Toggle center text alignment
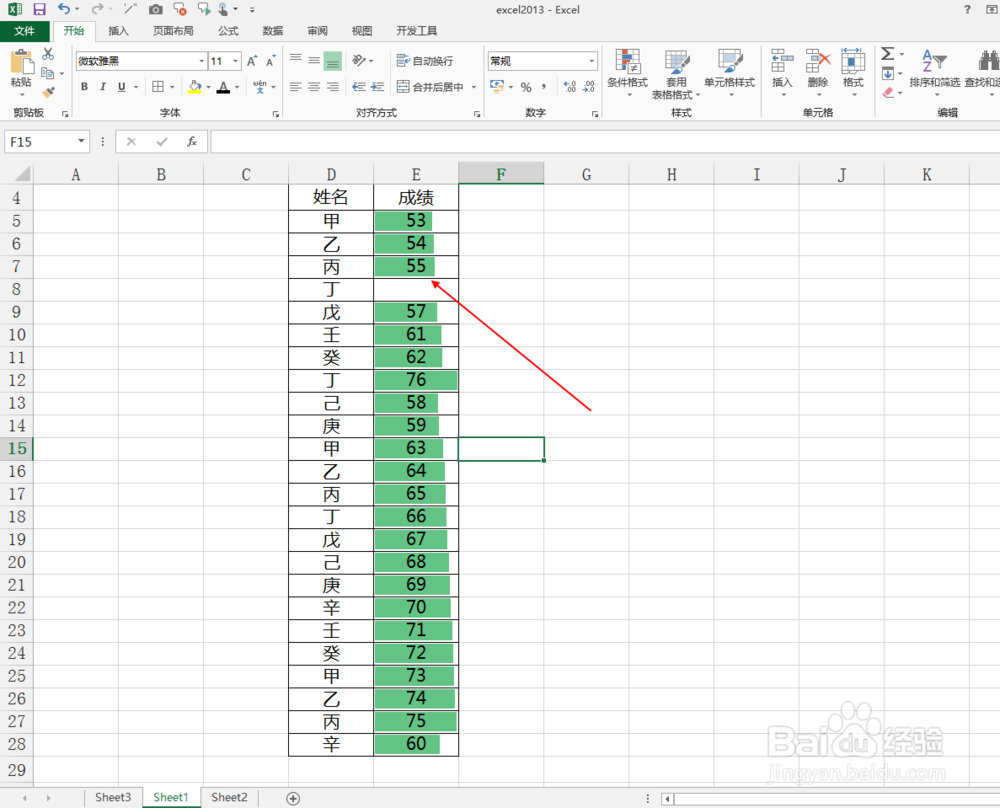 (x=314, y=87)
